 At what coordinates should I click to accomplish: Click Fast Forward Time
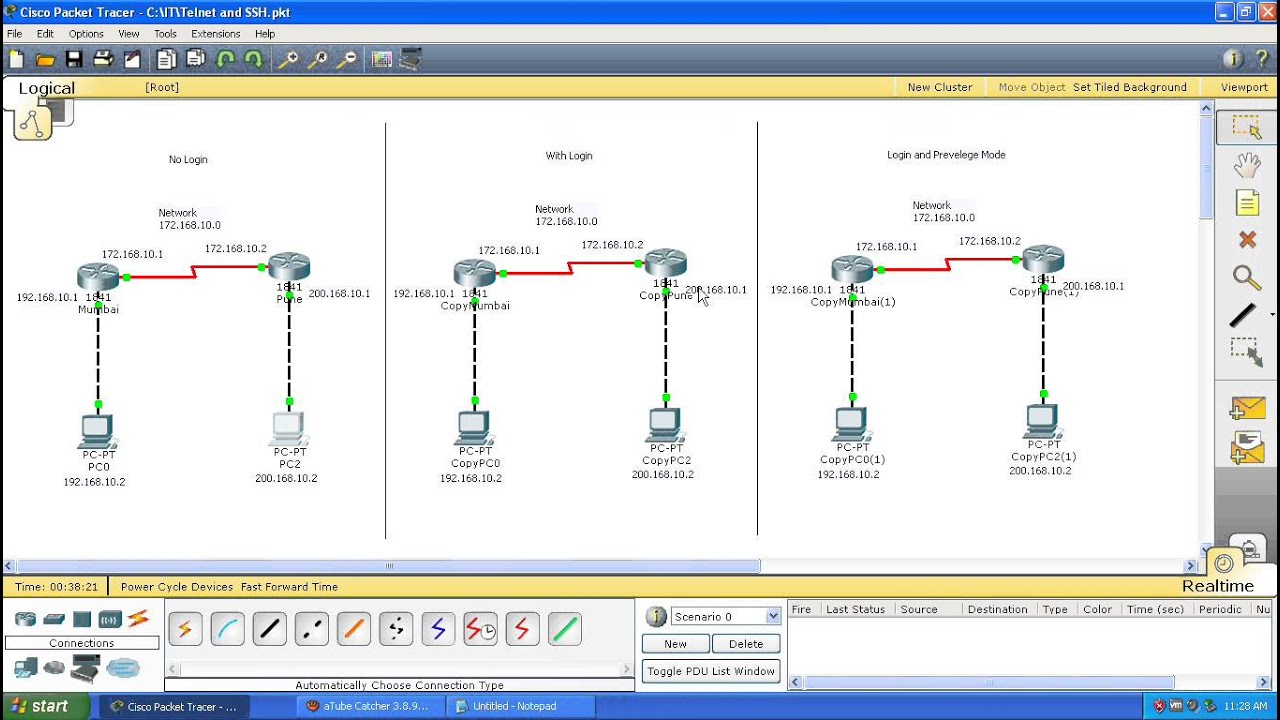(x=289, y=587)
